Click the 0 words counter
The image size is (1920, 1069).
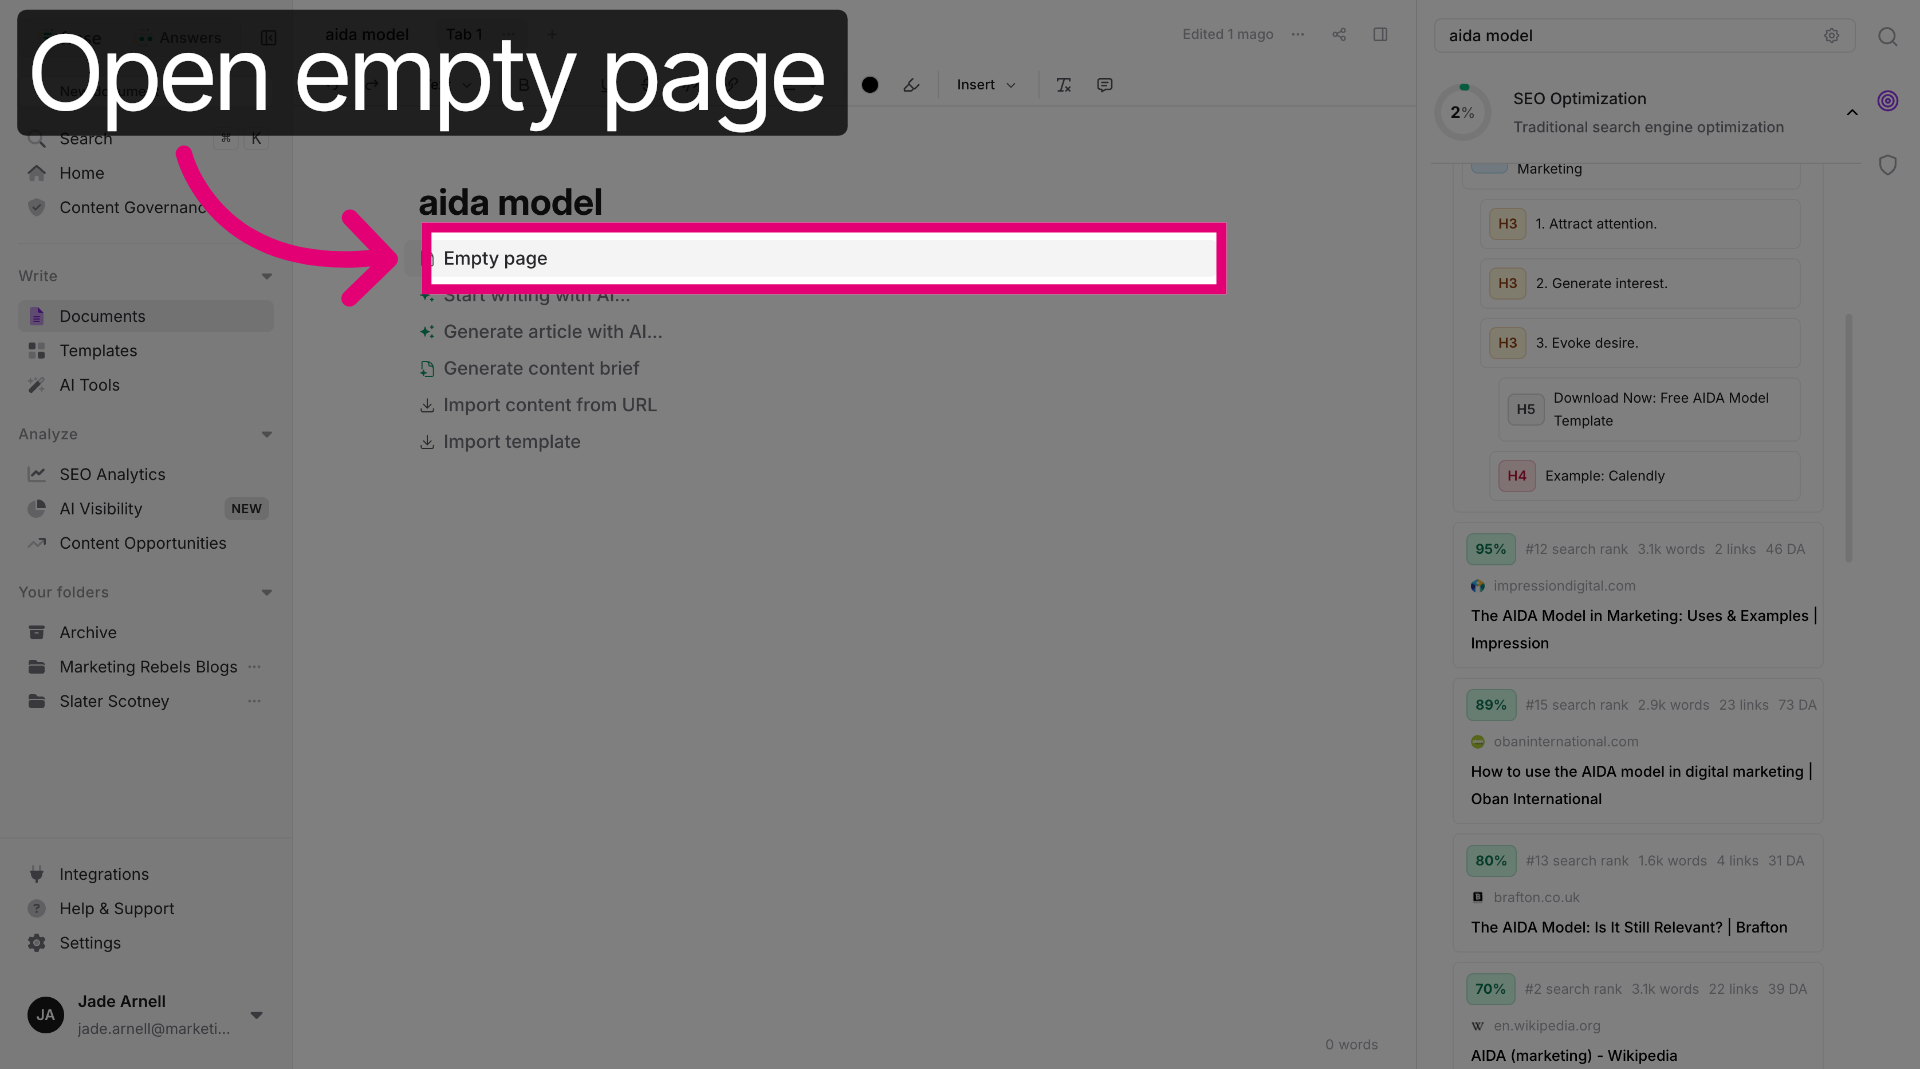click(1351, 1044)
